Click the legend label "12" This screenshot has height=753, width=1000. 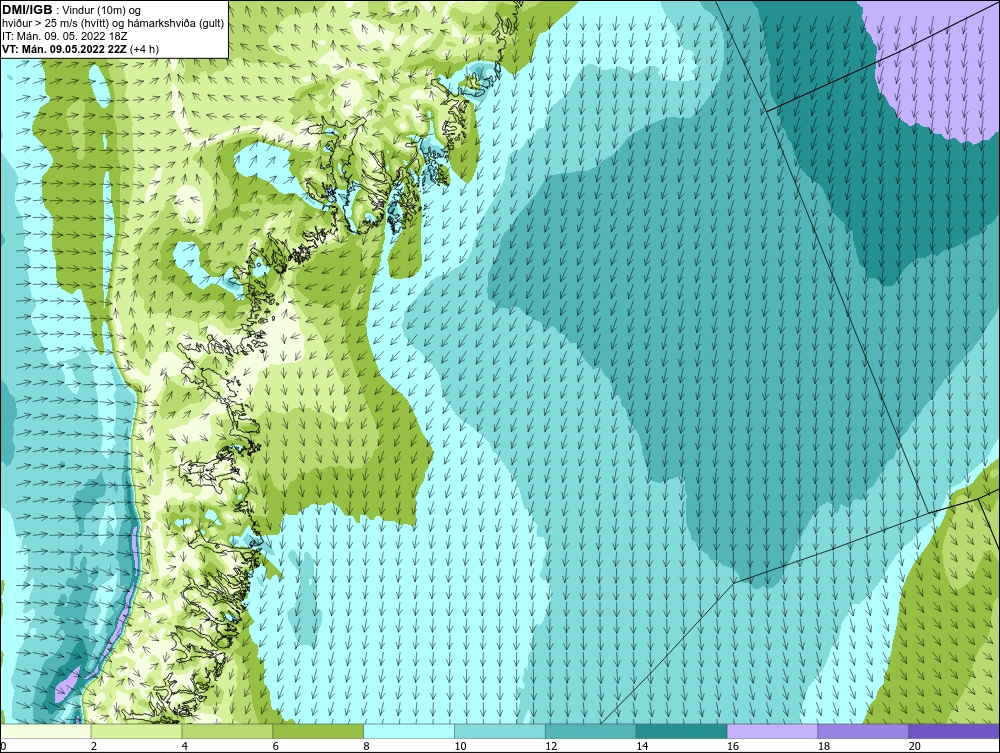(x=551, y=746)
